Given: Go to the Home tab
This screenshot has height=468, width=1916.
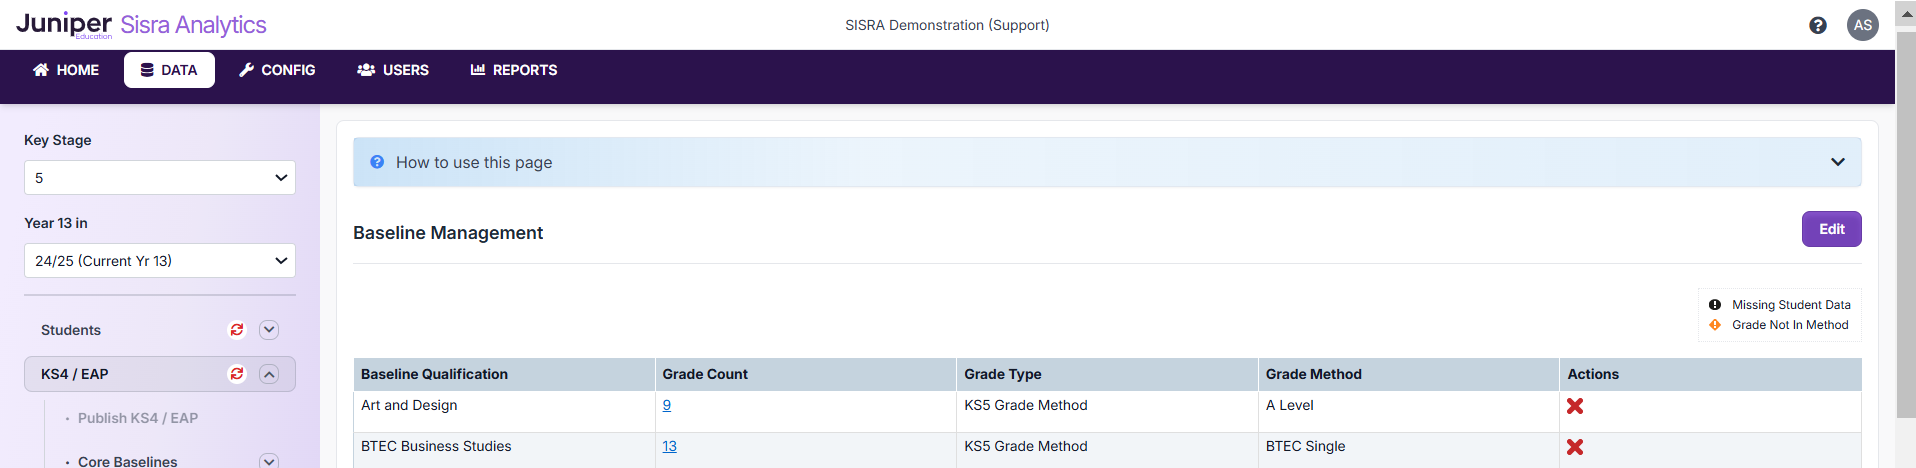Looking at the screenshot, I should coord(66,70).
